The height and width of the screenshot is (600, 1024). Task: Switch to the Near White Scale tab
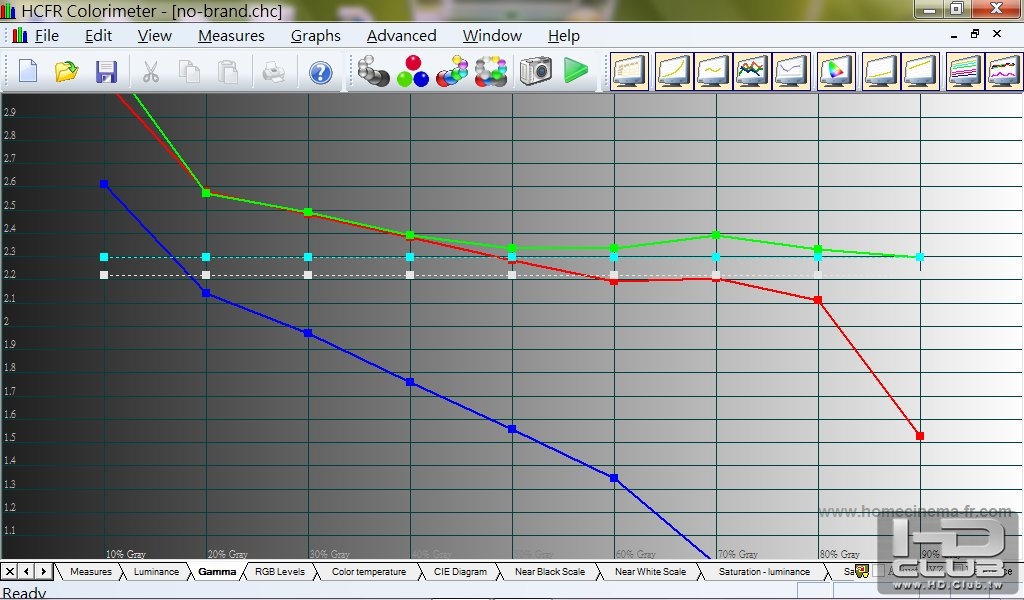(x=650, y=571)
